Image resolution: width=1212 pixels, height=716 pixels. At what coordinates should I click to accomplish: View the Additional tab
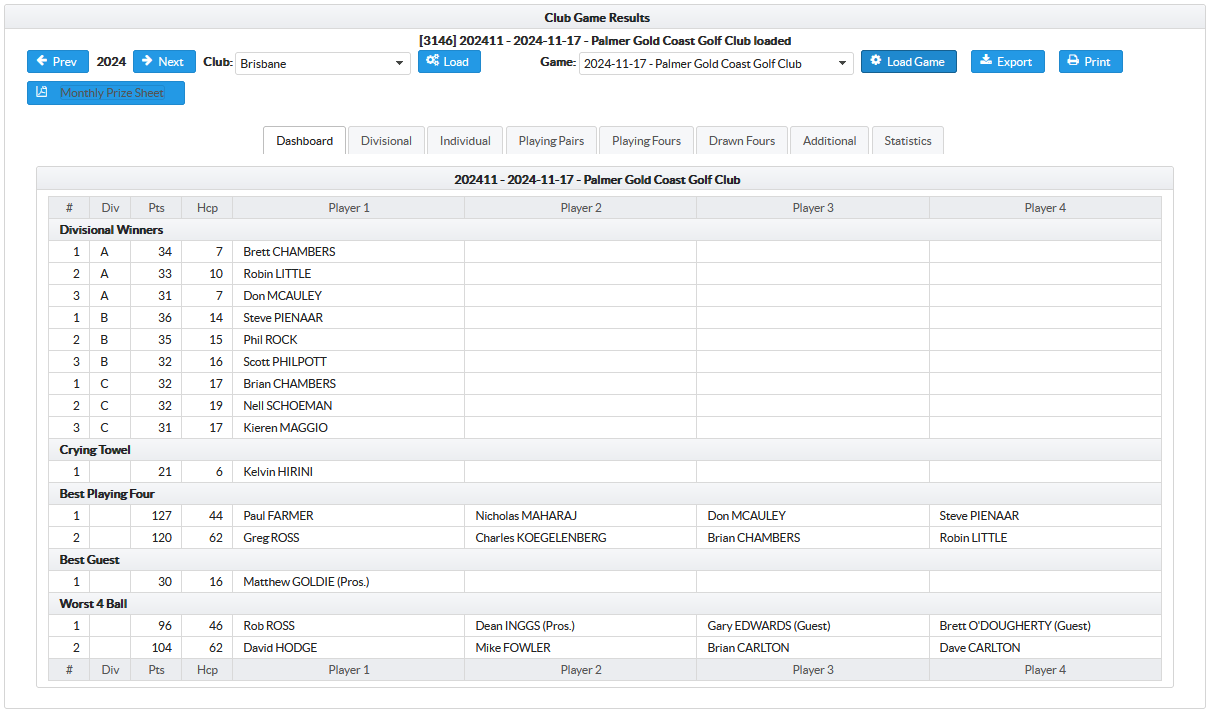coord(829,141)
